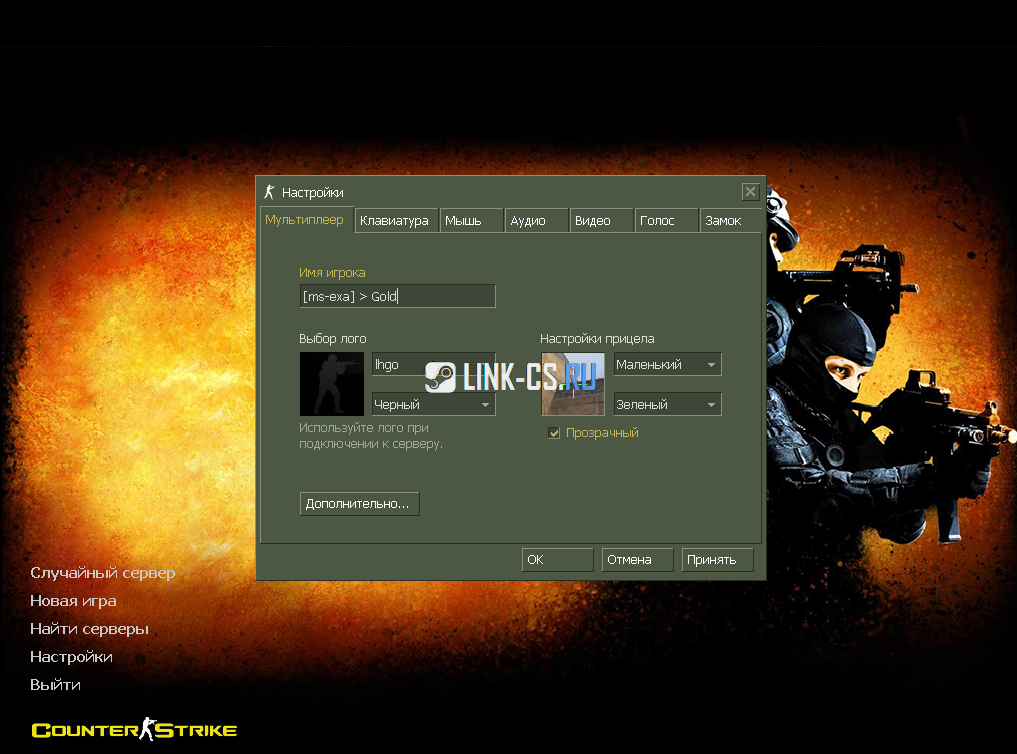Toggle the Прозрачный checkbox
Screen dimensions: 1017x754
coord(554,433)
